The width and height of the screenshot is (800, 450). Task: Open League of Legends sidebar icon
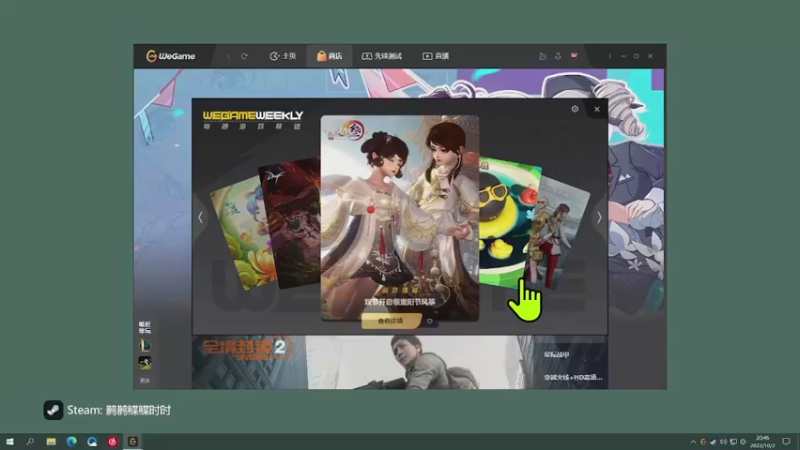pos(145,346)
